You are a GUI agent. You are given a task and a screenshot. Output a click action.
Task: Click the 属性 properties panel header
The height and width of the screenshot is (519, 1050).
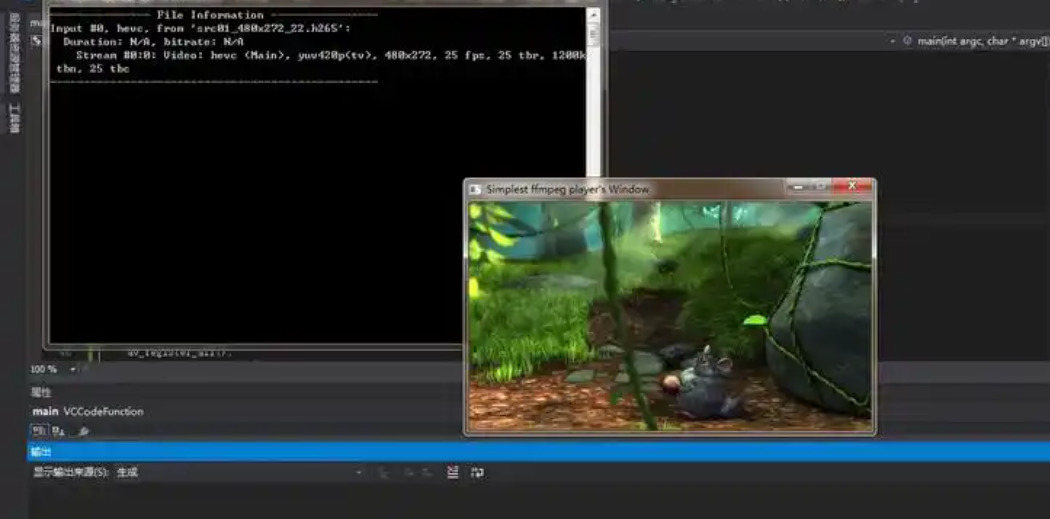(x=42, y=392)
